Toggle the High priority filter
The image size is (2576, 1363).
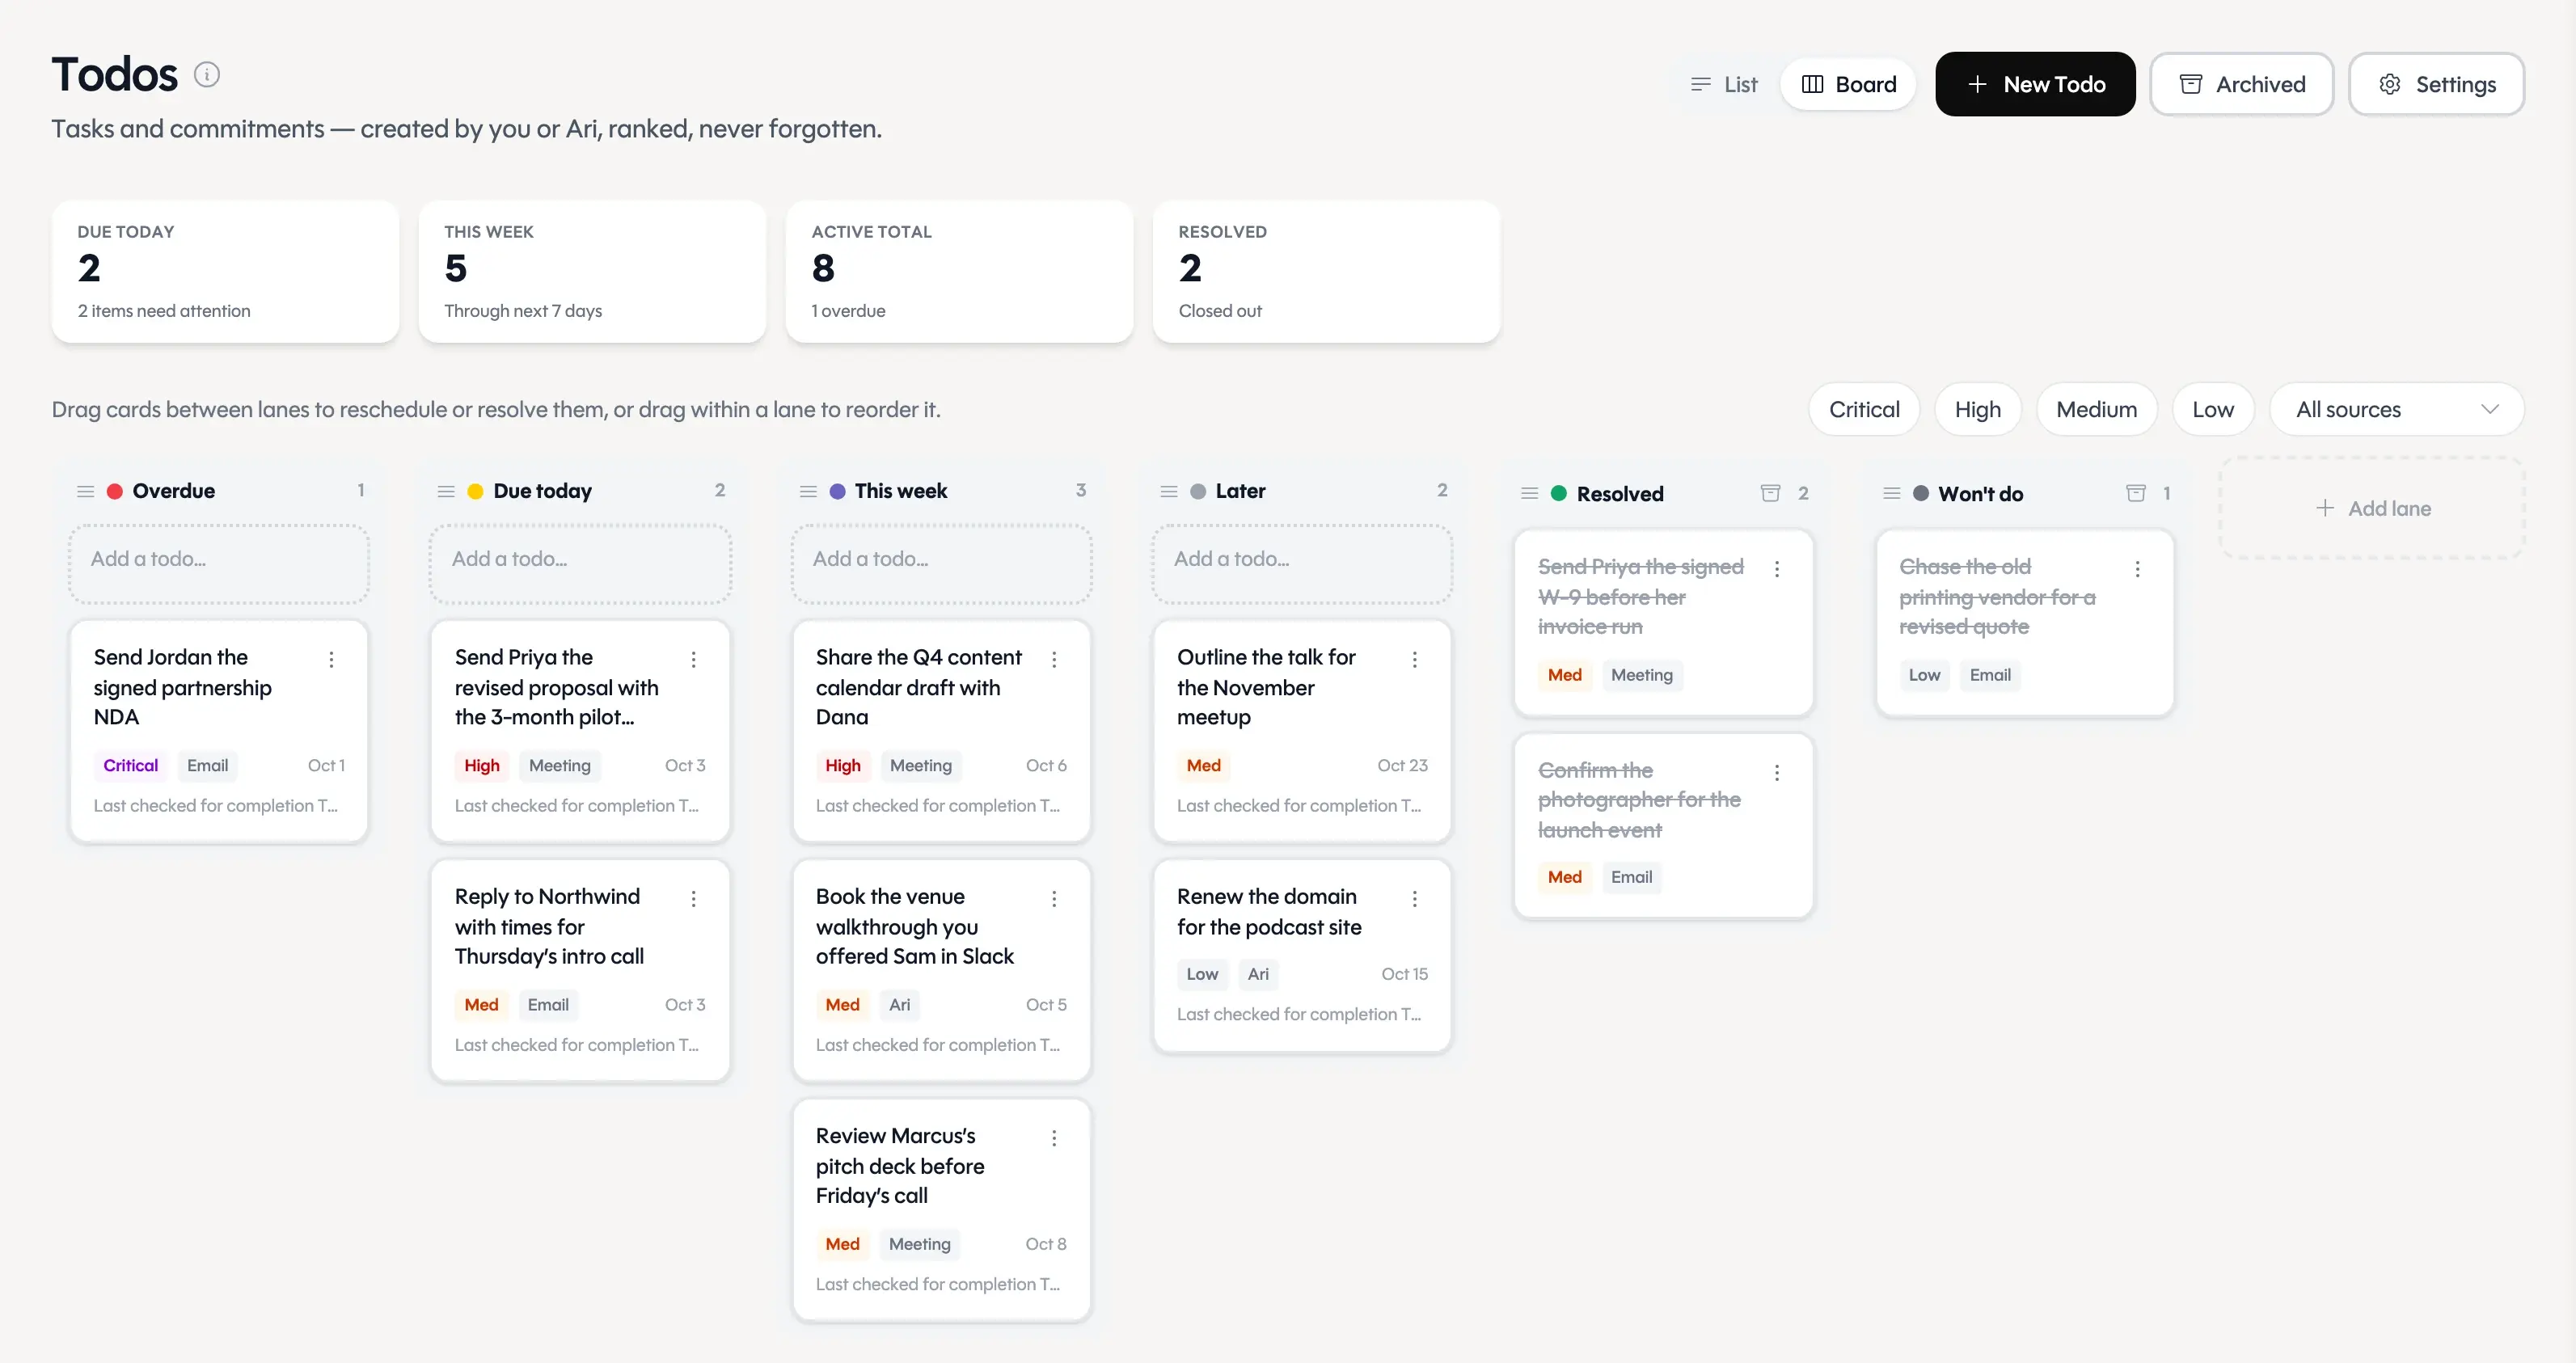1978,409
